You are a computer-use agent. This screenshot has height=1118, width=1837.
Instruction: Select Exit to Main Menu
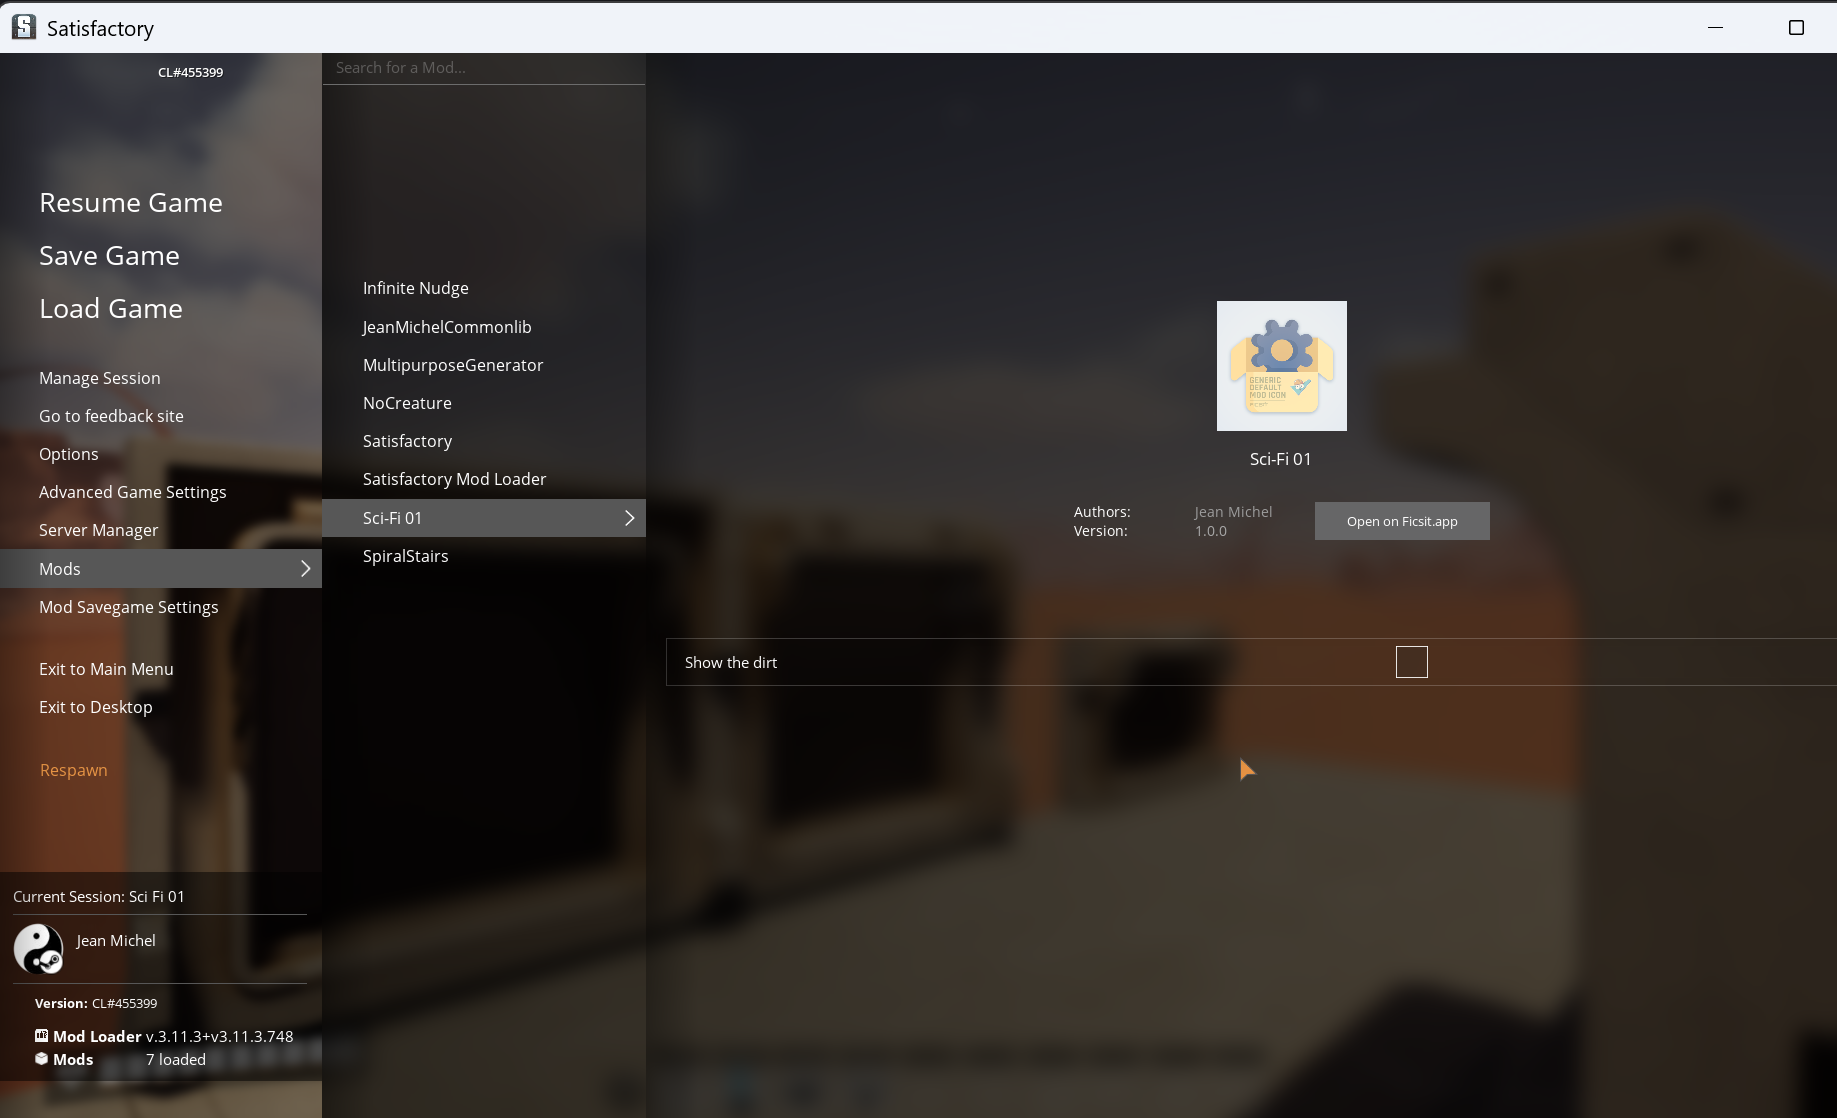pyautogui.click(x=106, y=669)
